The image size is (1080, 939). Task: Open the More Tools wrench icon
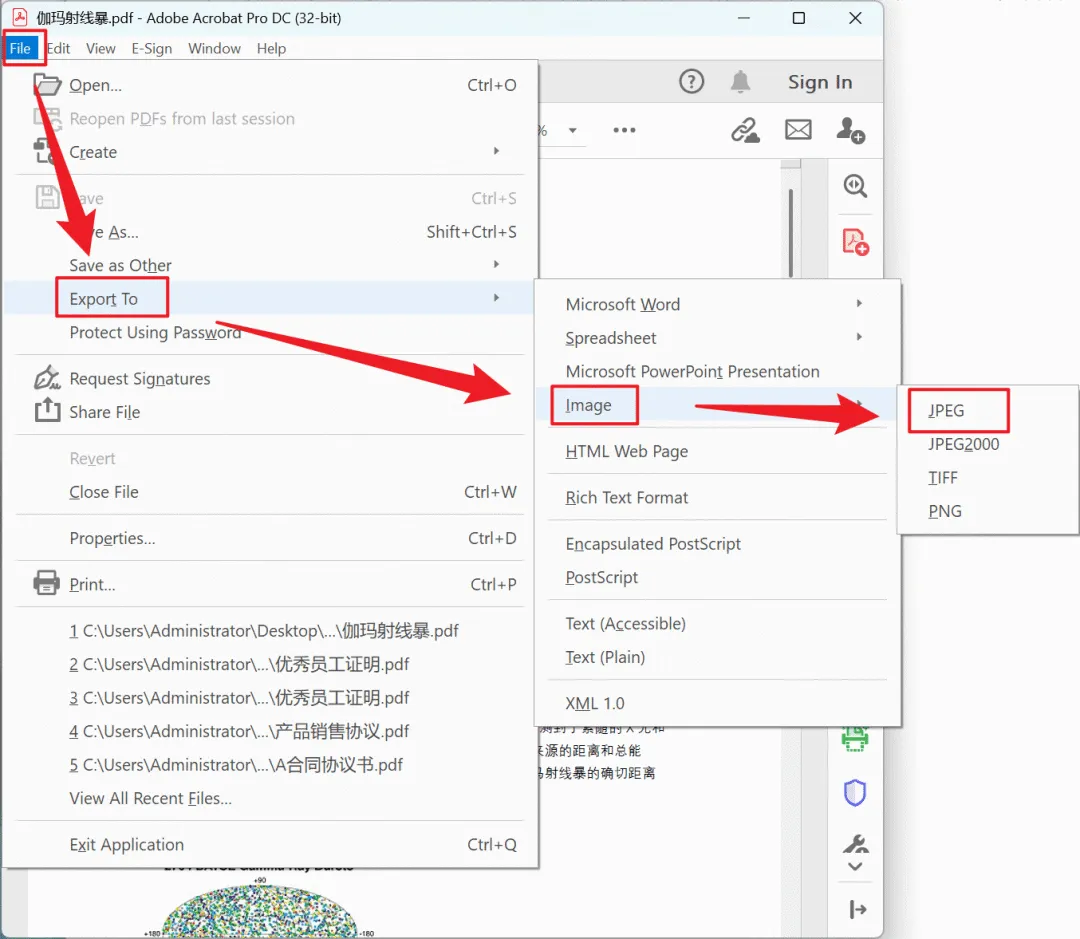click(x=855, y=844)
